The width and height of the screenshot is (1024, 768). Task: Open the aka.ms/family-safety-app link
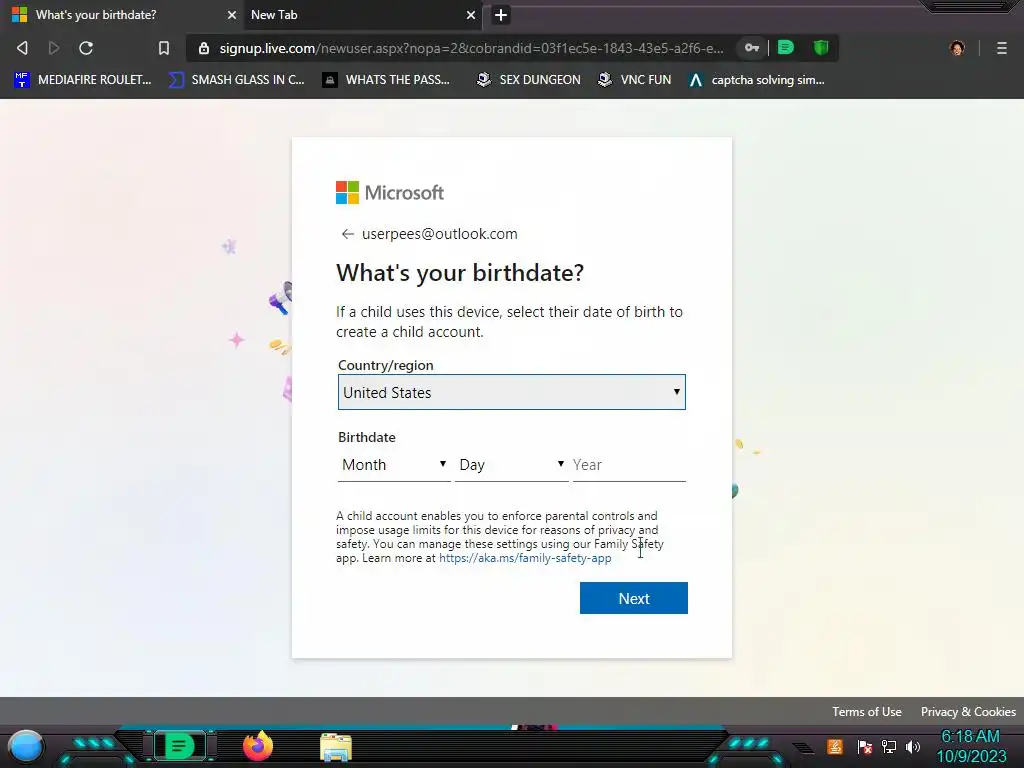coord(525,558)
